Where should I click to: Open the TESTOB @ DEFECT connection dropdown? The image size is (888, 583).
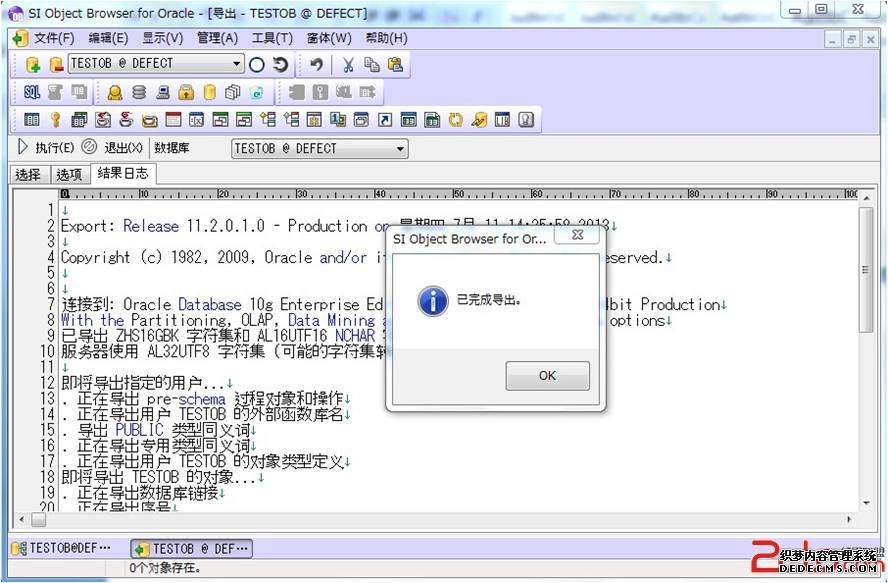point(237,64)
